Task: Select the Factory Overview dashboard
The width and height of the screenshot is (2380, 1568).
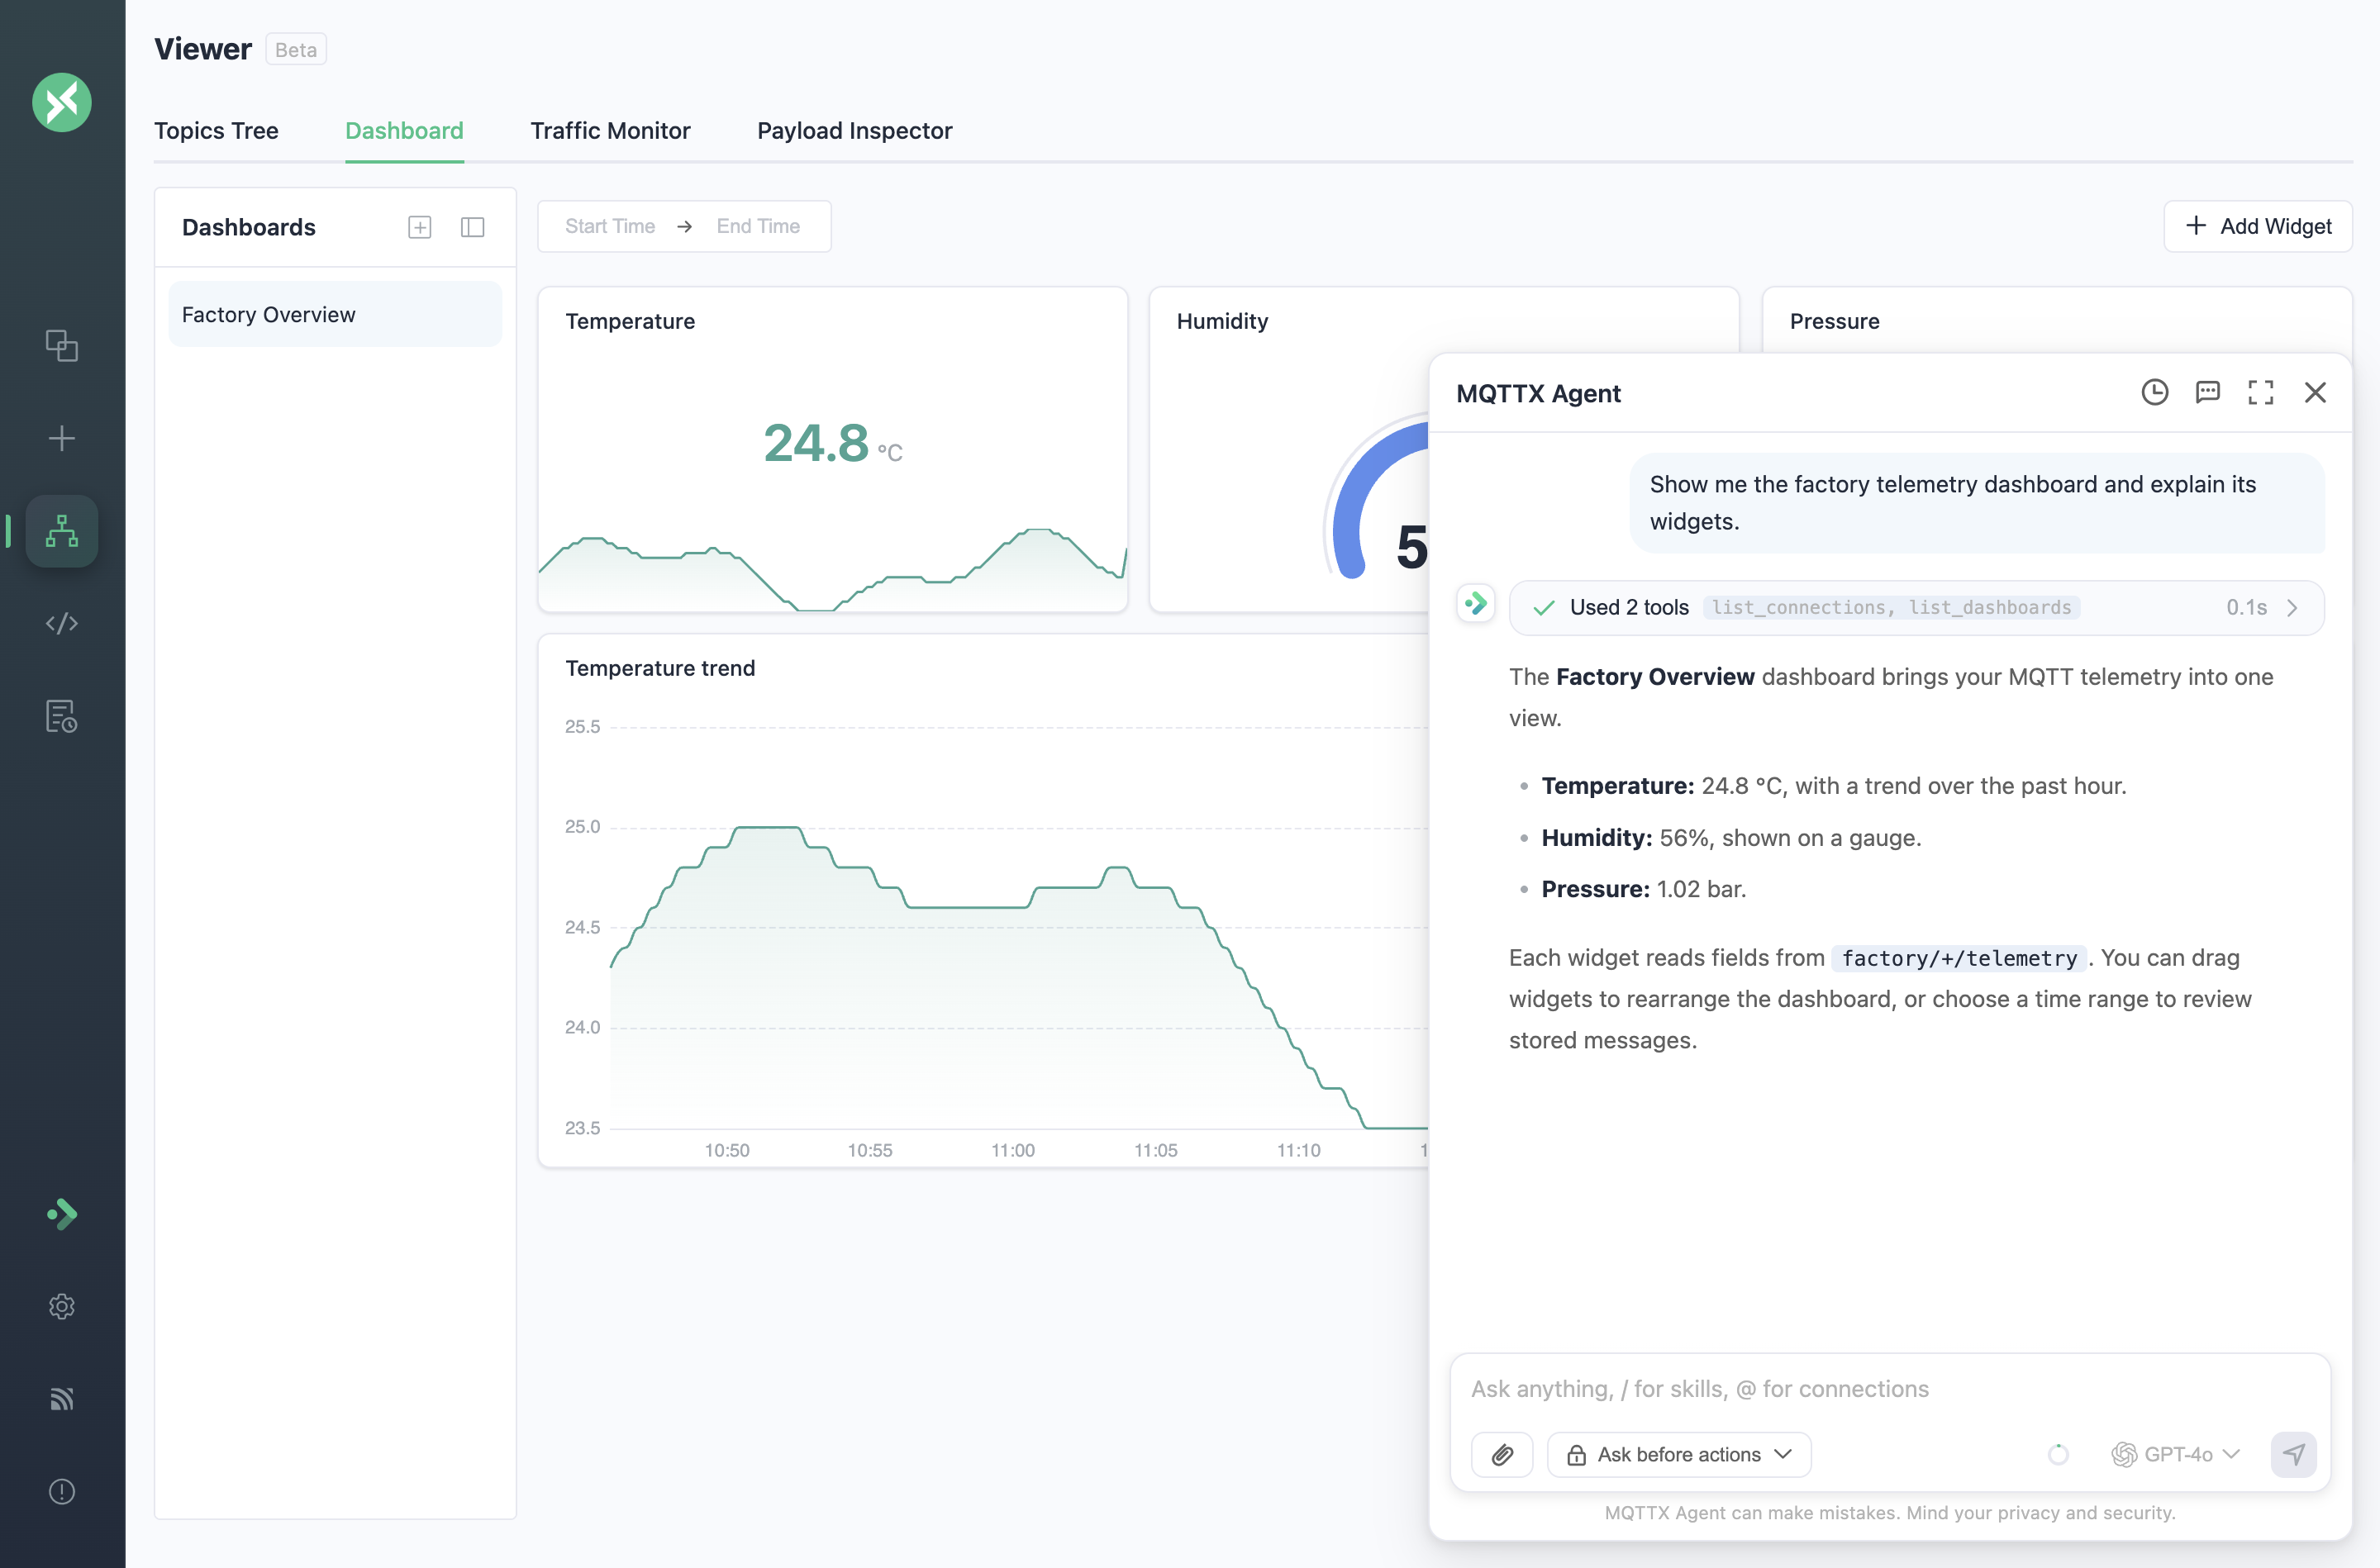Action: click(335, 314)
